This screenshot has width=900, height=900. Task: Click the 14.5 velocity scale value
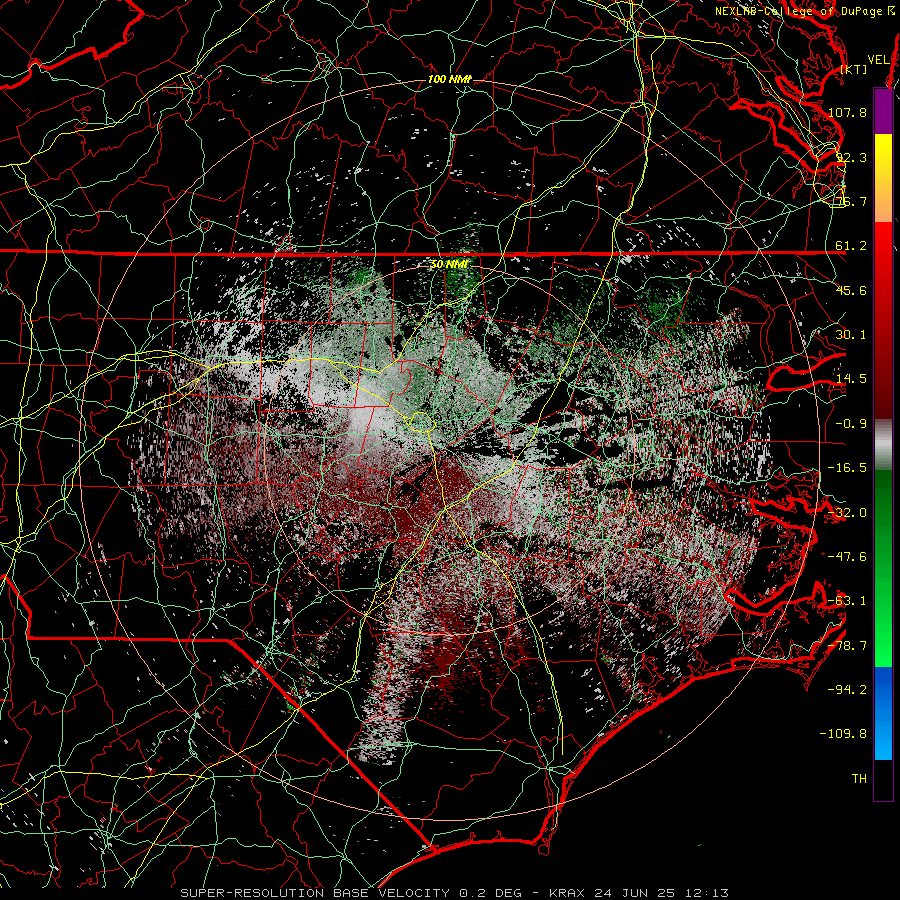pos(851,379)
